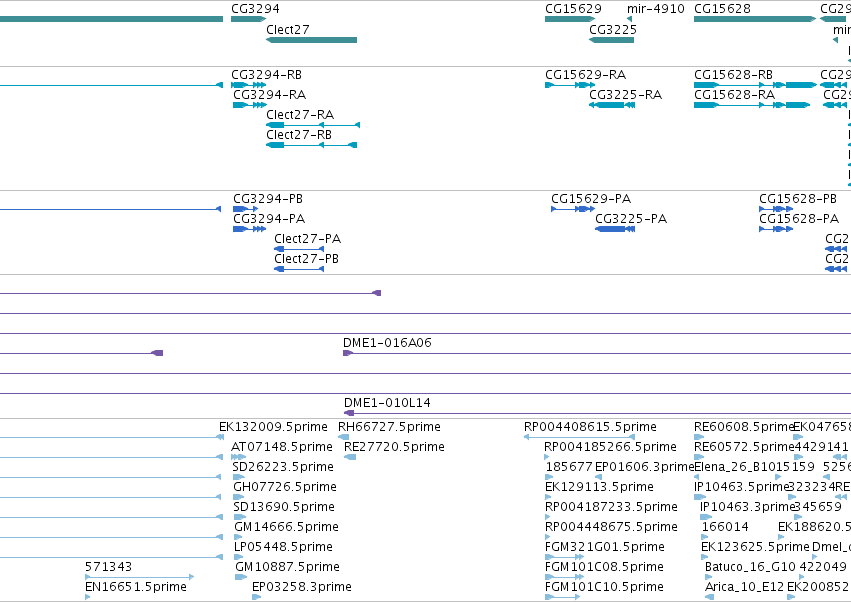Select protein CG3294-PB
Screen dimensions: 851x602
245,209
